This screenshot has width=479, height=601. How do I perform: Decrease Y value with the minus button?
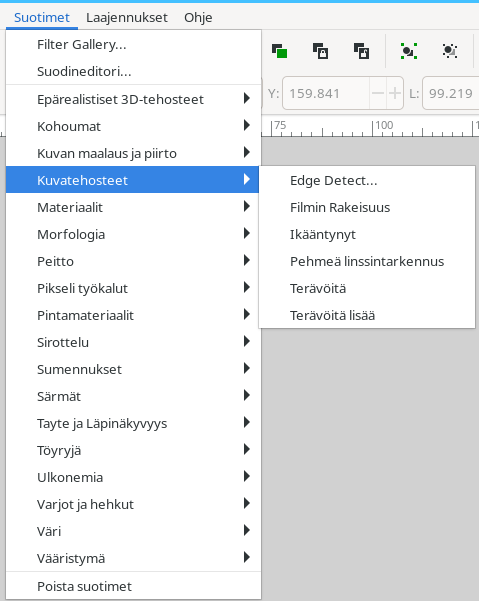point(378,93)
